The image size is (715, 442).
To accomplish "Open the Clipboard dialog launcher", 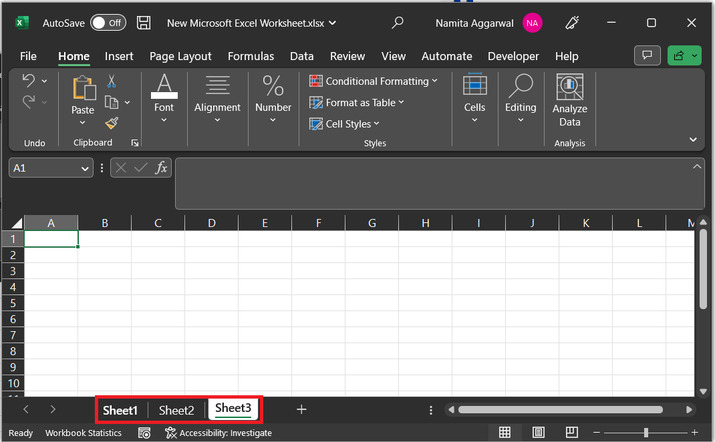I will pyautogui.click(x=135, y=143).
